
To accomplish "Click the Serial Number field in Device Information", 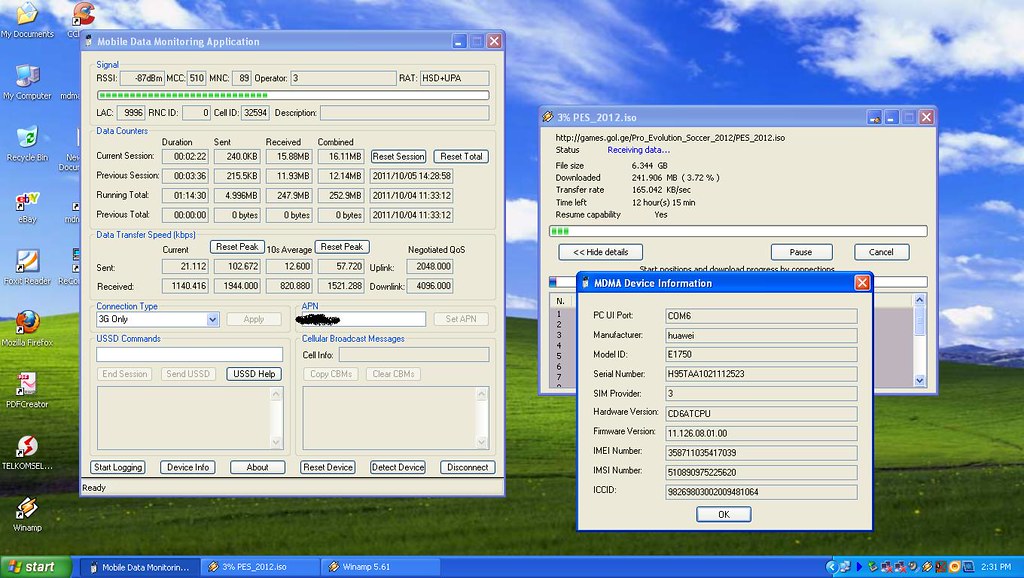I will pyautogui.click(x=761, y=374).
